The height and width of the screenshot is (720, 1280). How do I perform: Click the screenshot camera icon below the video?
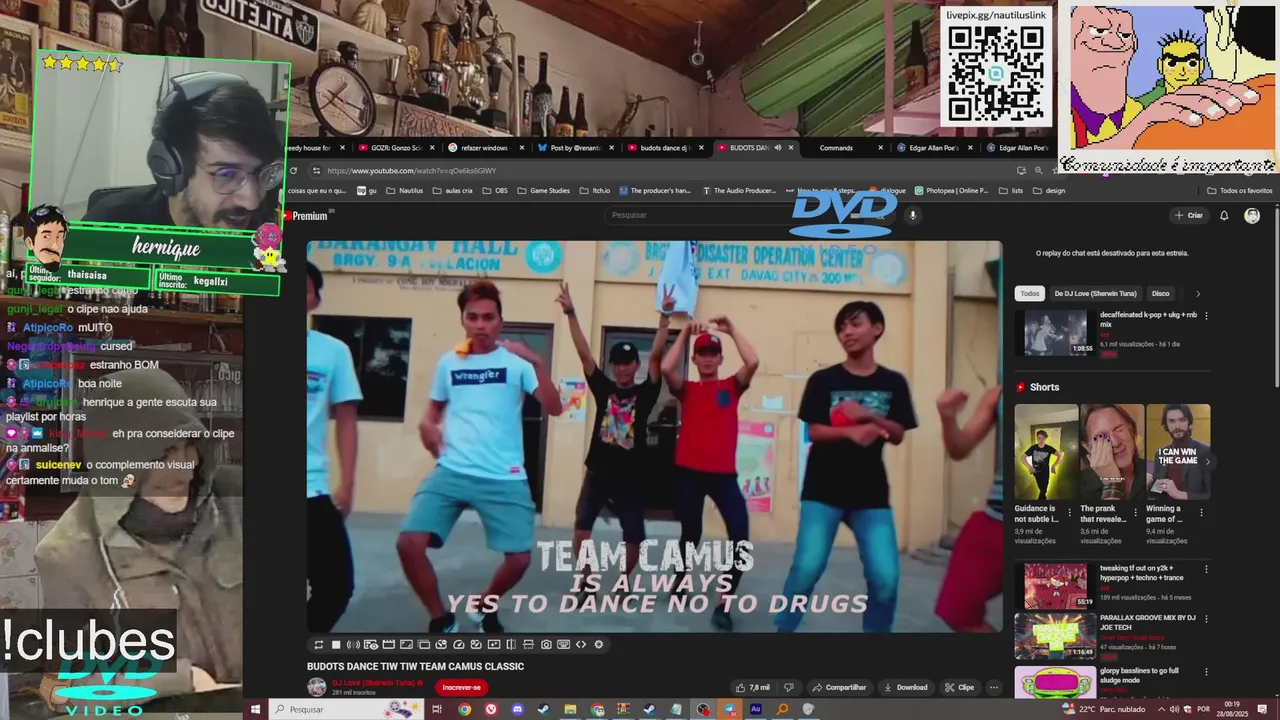click(546, 645)
